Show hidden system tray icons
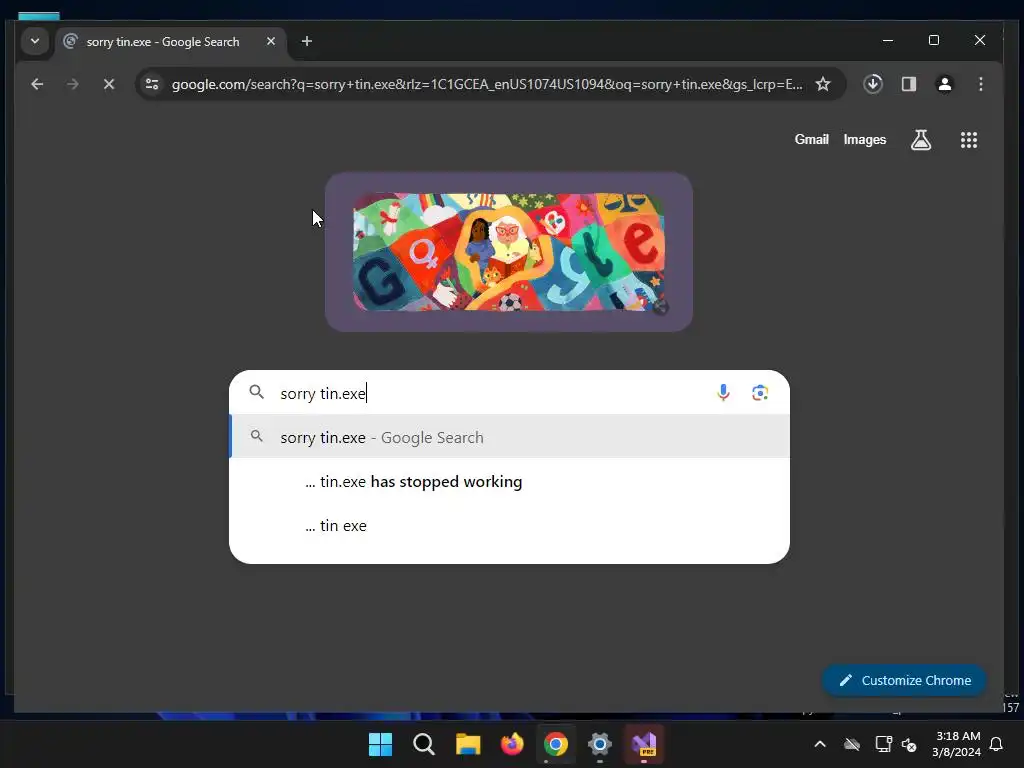This screenshot has width=1024, height=768. (820, 744)
